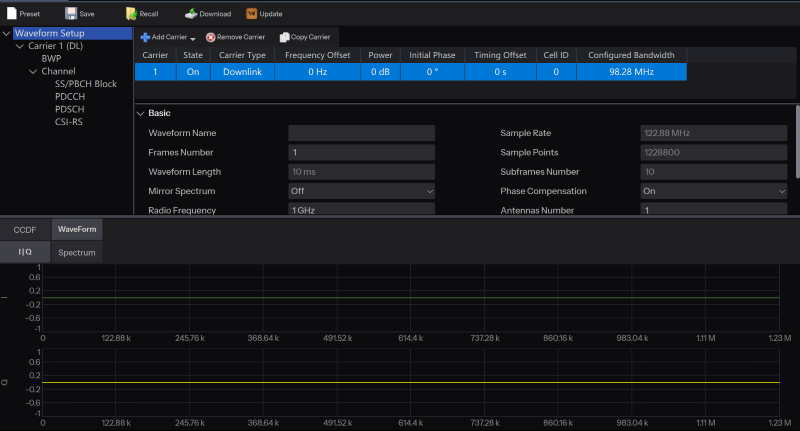The width and height of the screenshot is (800, 431).
Task: Click the Frames Number field
Action: (x=361, y=153)
